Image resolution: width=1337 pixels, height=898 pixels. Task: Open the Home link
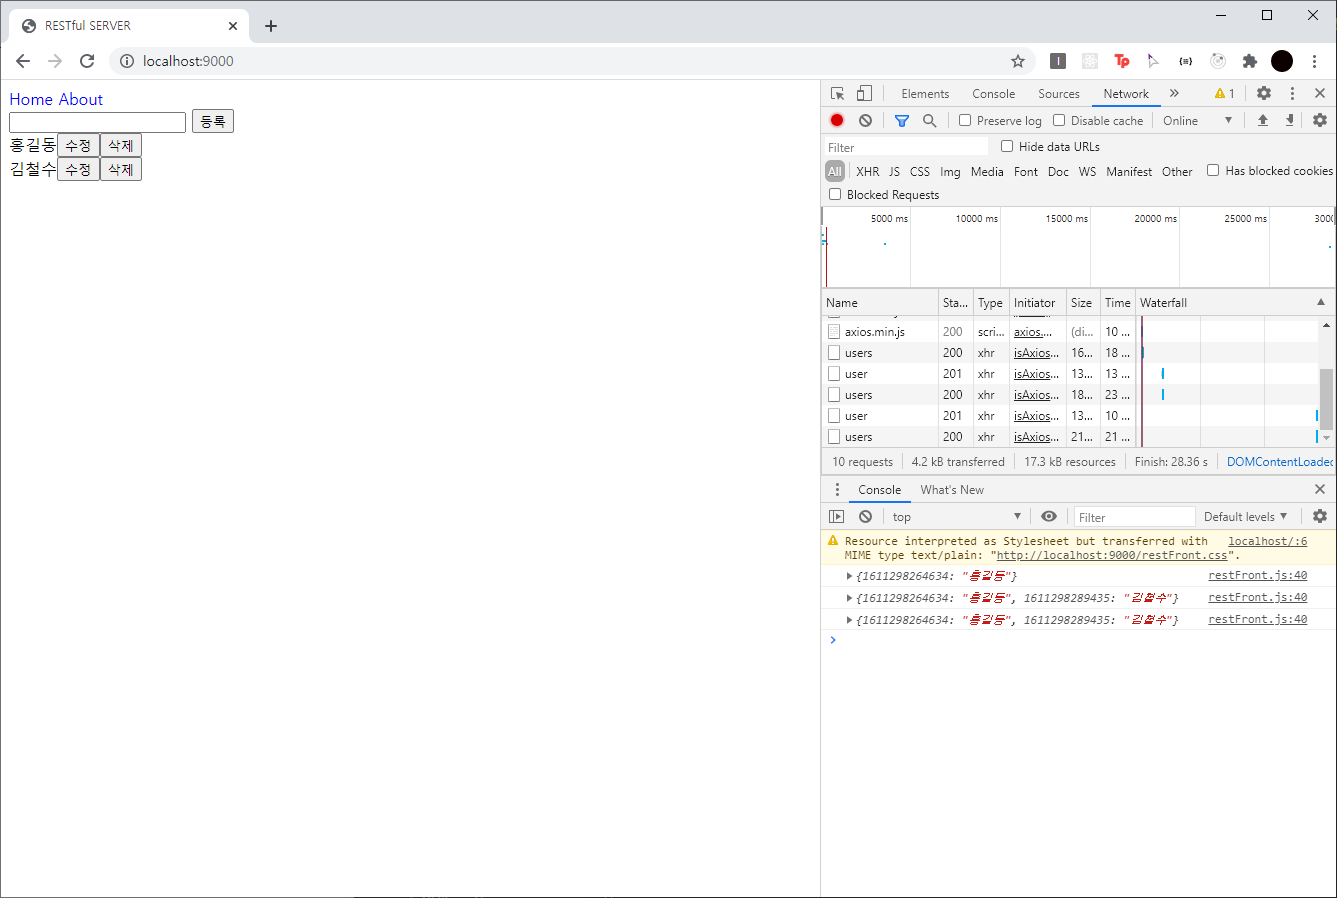pyautogui.click(x=31, y=99)
